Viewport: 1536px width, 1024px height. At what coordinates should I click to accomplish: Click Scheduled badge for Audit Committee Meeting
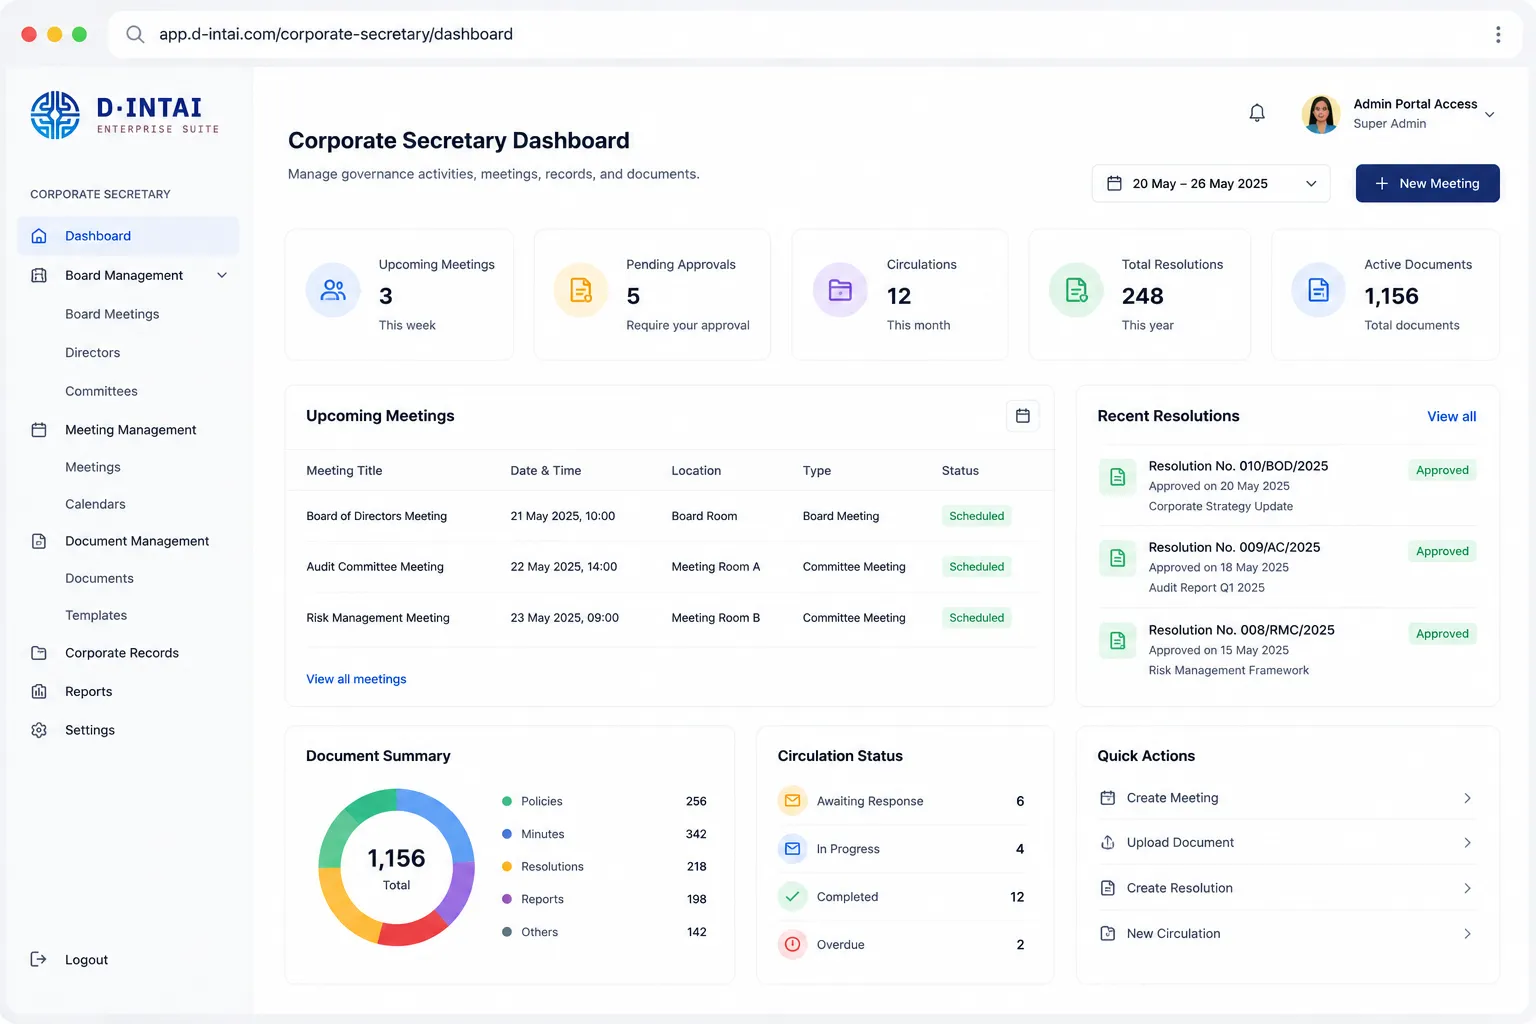976,567
